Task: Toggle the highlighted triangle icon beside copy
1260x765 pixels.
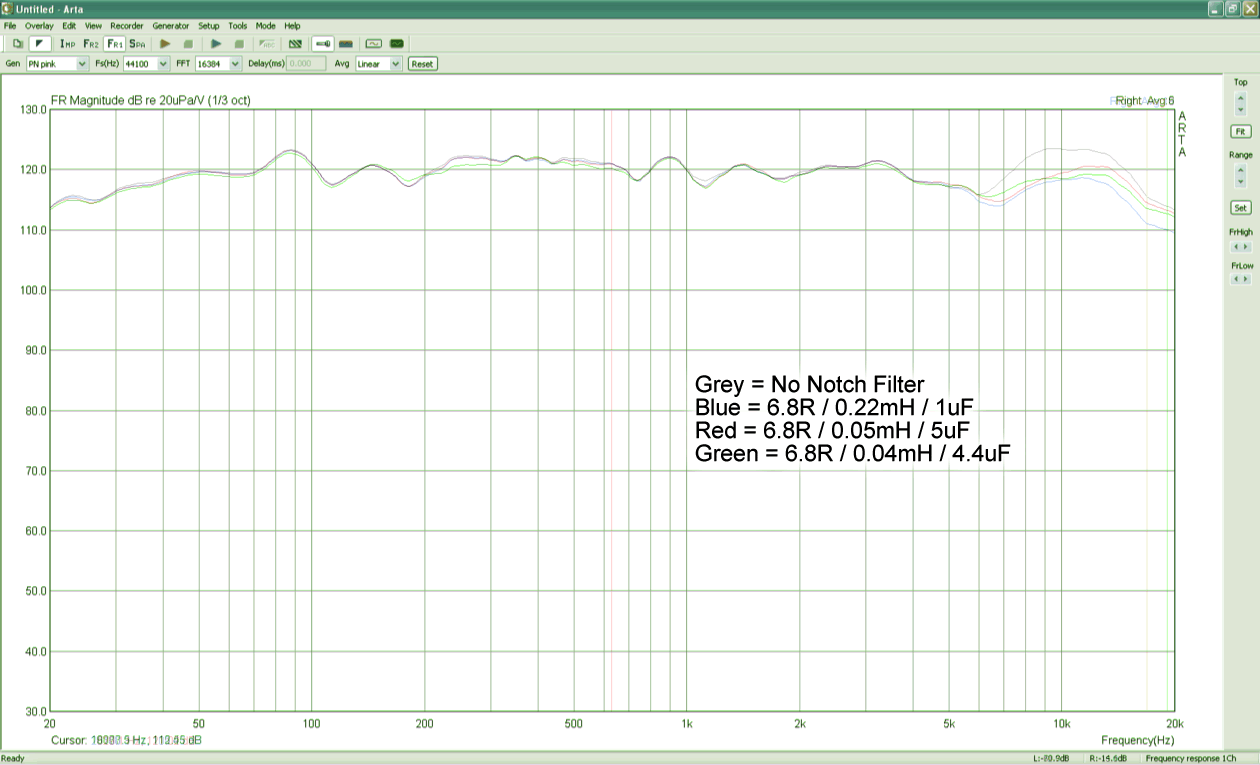Action: click(40, 43)
